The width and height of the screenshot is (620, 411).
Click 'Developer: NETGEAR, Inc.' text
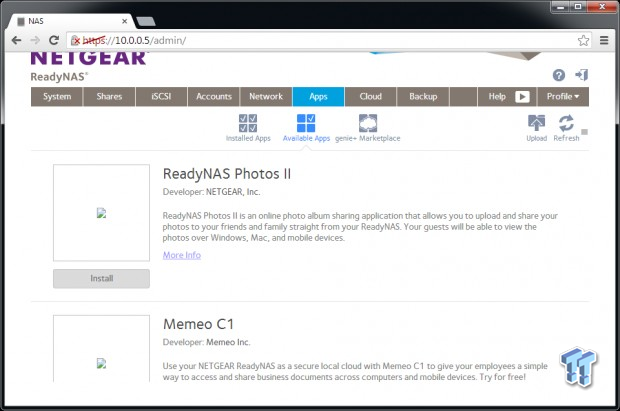pyautogui.click(x=211, y=192)
